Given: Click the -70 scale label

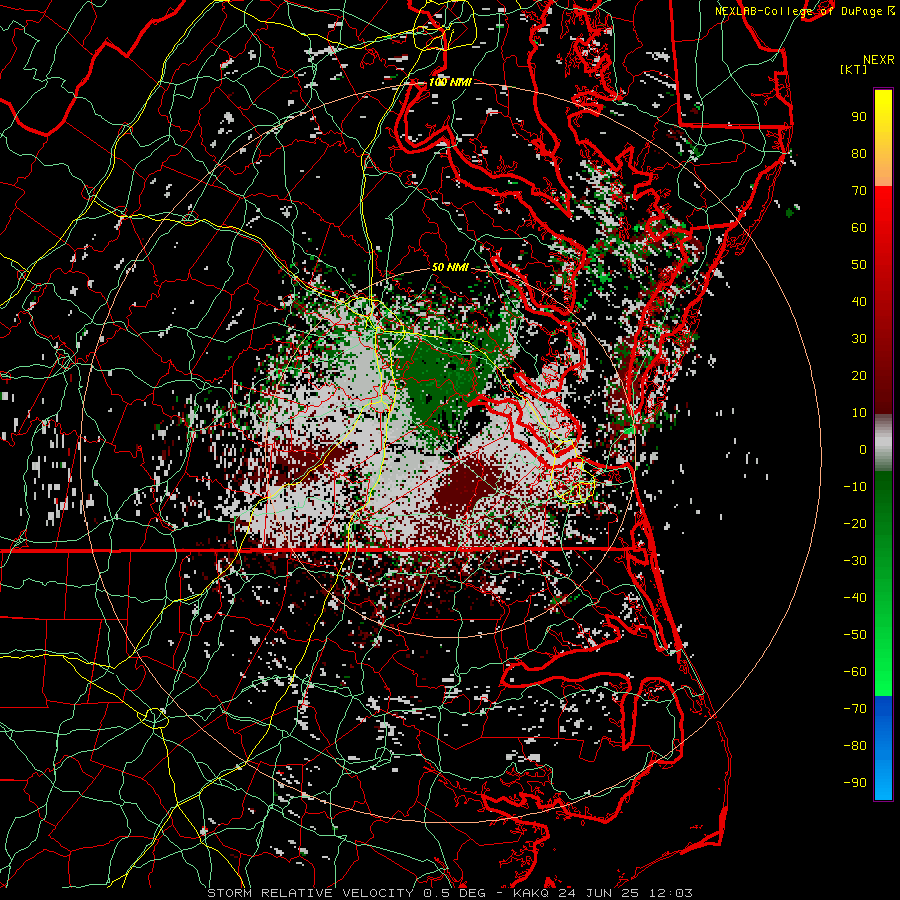Looking at the screenshot, I should point(855,709).
